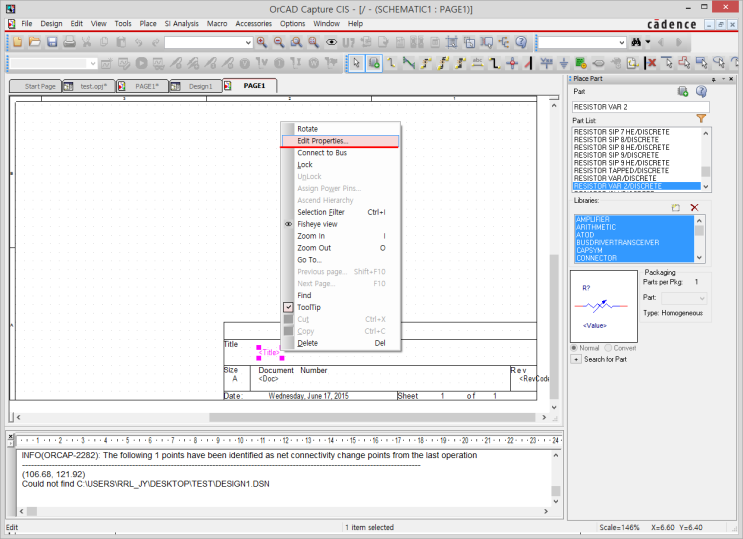Click the part filter funnel icon
Image resolution: width=743 pixels, height=539 pixels.
(701, 119)
